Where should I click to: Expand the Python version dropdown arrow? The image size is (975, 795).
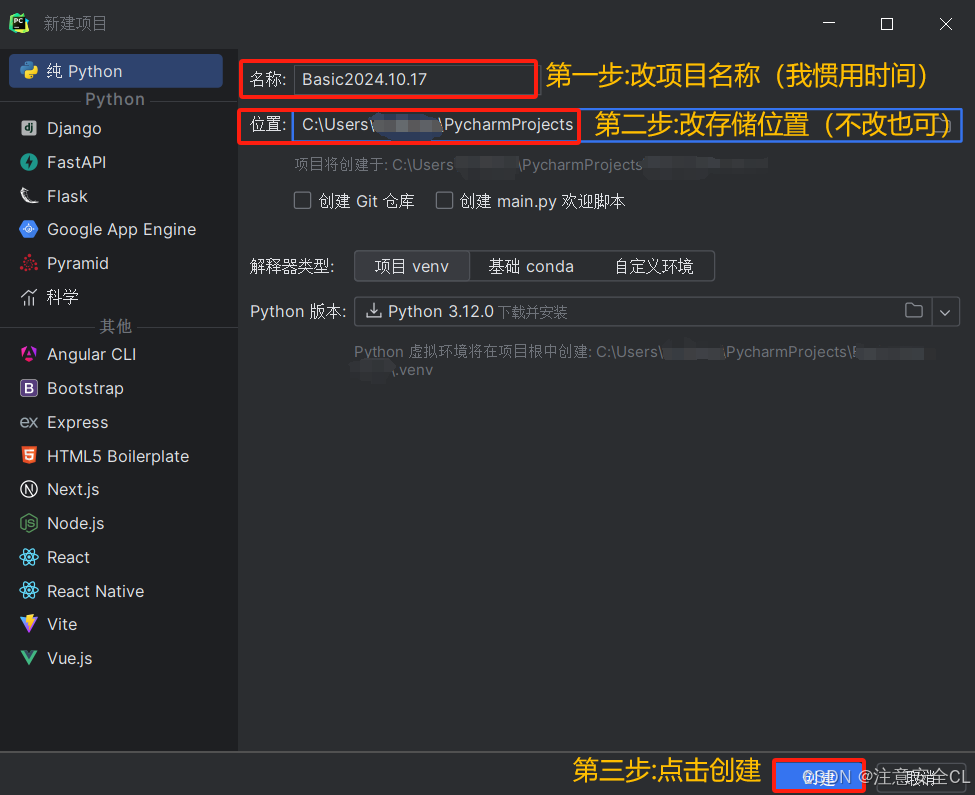tap(945, 312)
